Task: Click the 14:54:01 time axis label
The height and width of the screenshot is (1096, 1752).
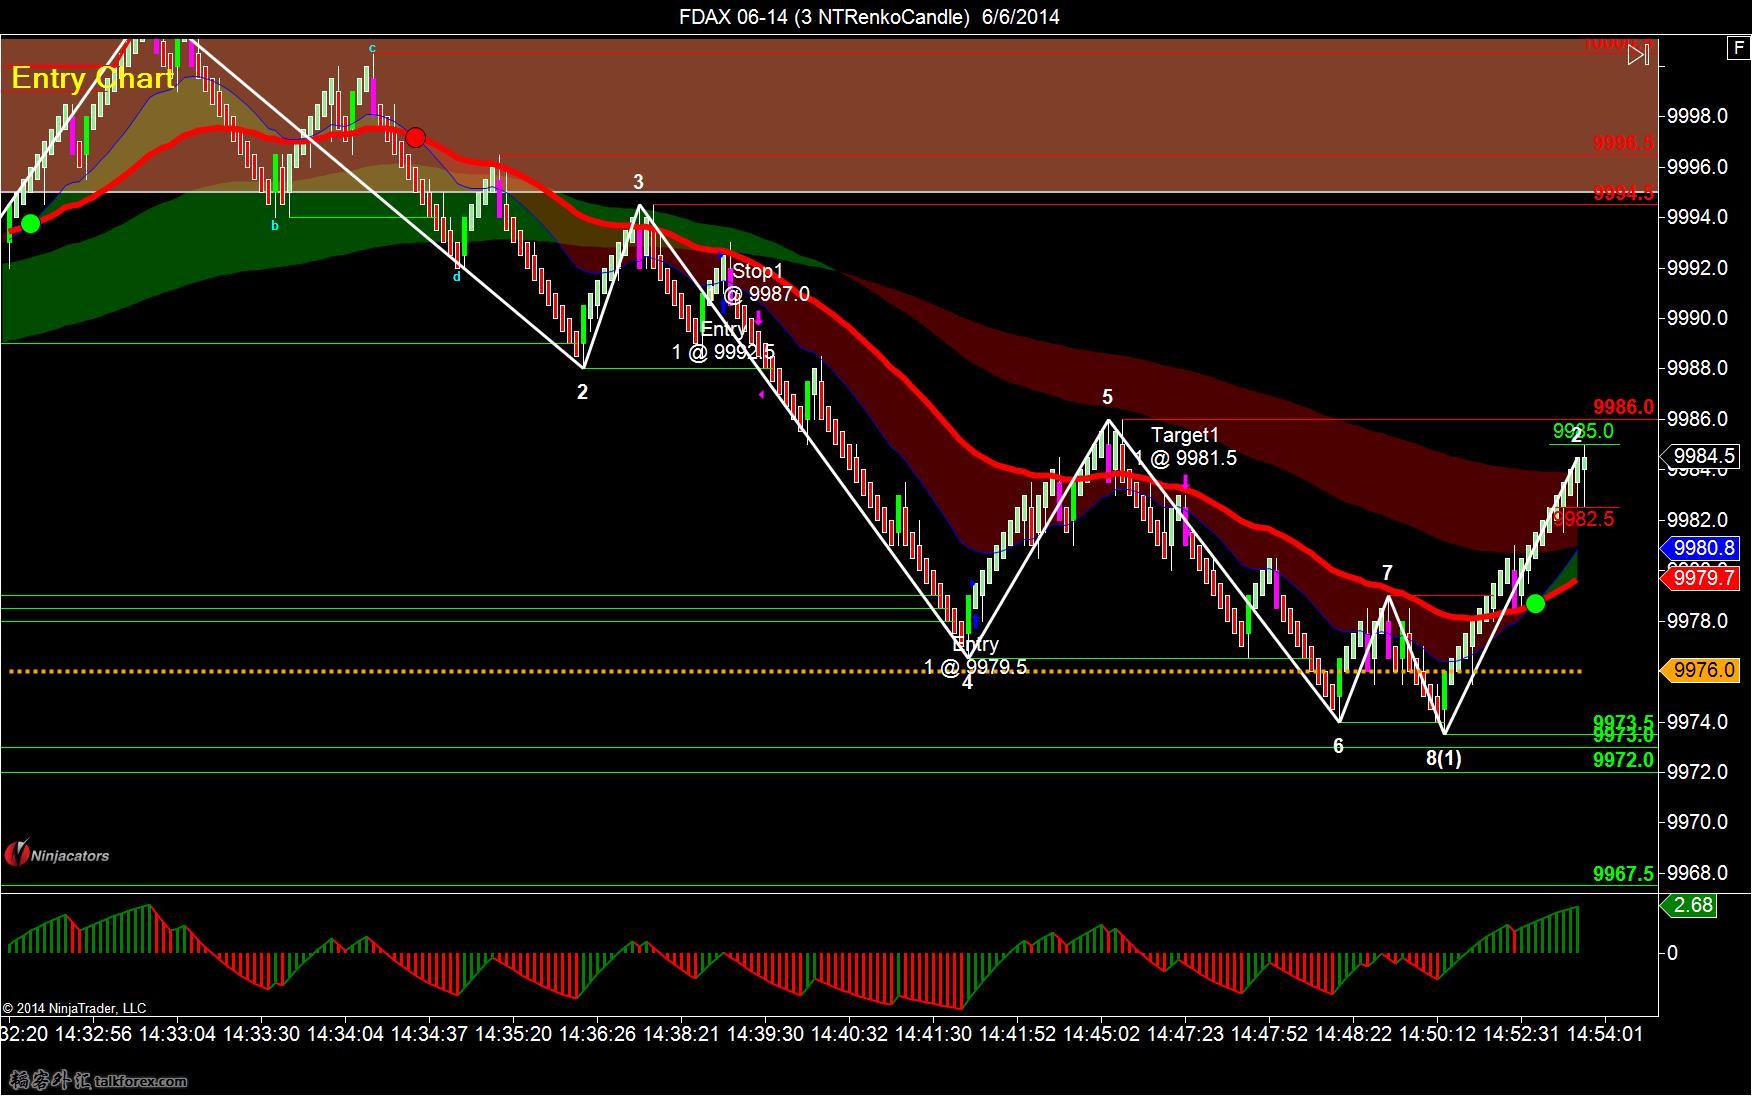Action: pos(1605,1034)
